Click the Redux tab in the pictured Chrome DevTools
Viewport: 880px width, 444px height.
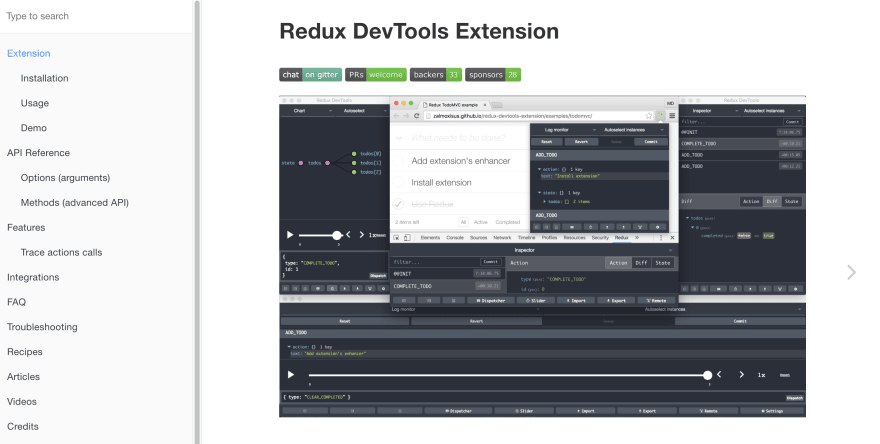[x=621, y=238]
